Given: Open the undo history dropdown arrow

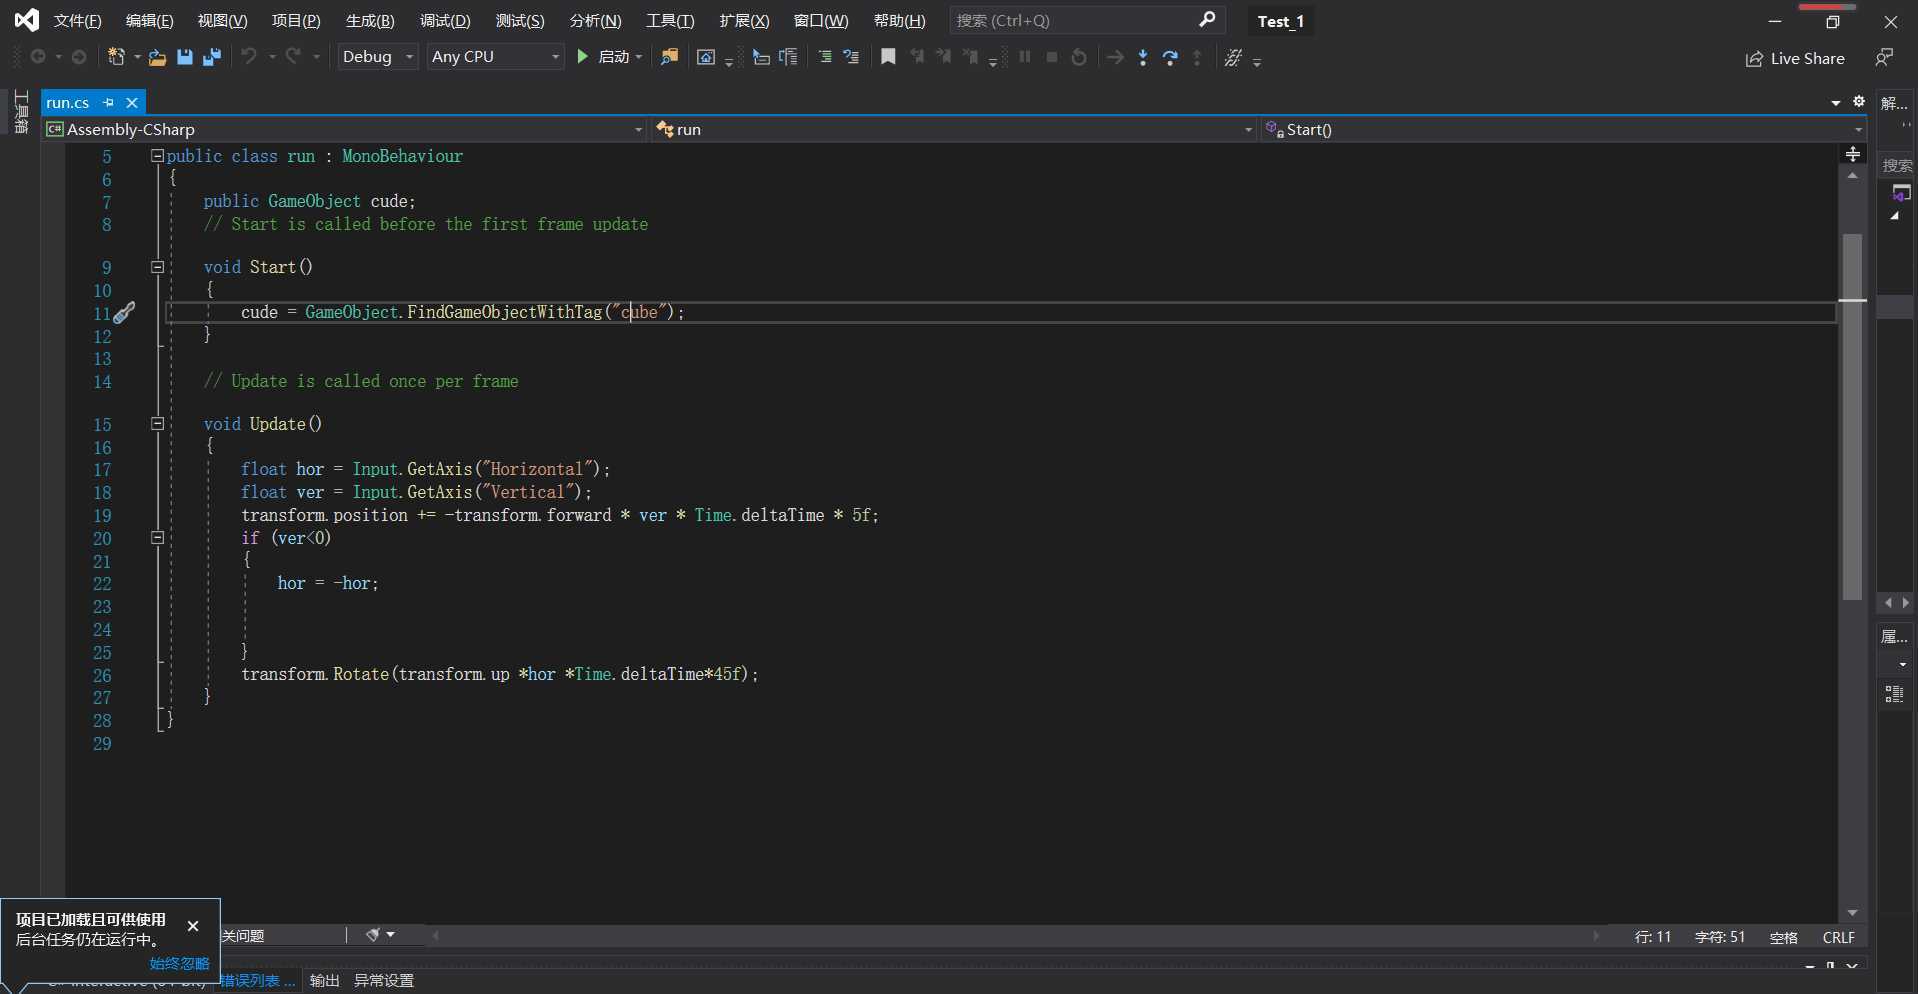Looking at the screenshot, I should click(x=272, y=57).
